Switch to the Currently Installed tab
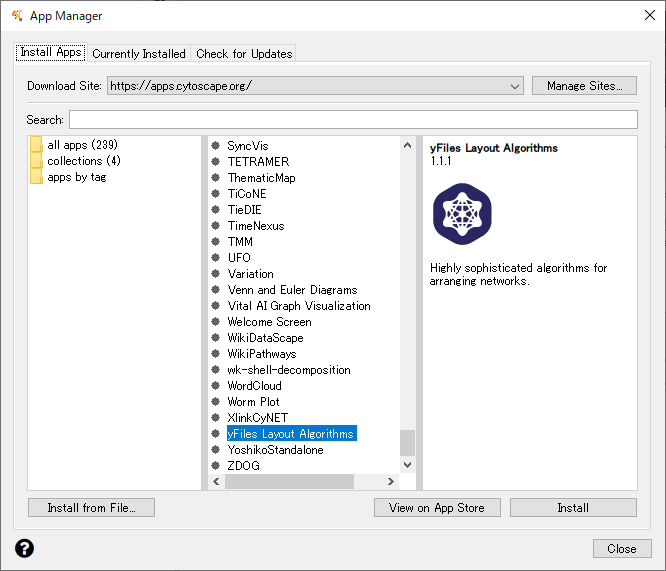This screenshot has height=571, width=666. click(139, 53)
